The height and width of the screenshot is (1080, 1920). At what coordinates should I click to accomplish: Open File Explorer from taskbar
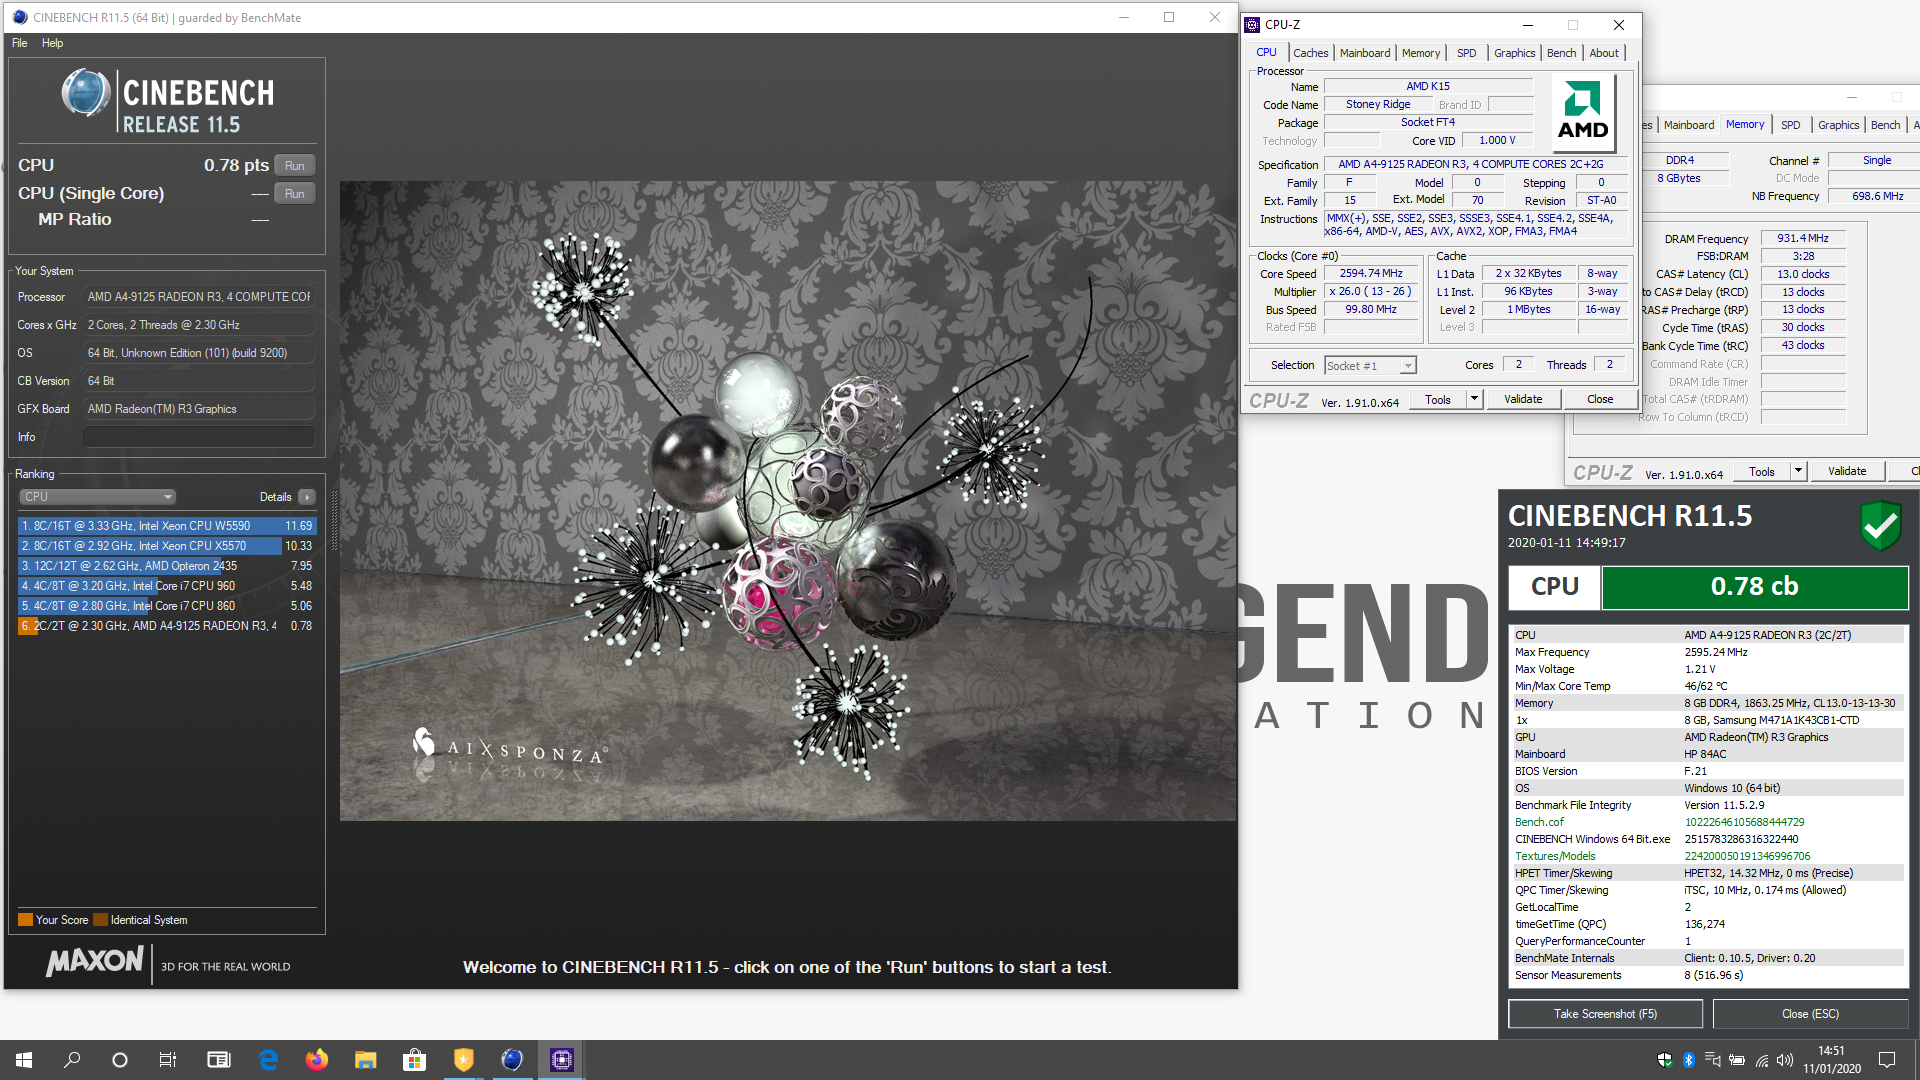coord(366,1060)
